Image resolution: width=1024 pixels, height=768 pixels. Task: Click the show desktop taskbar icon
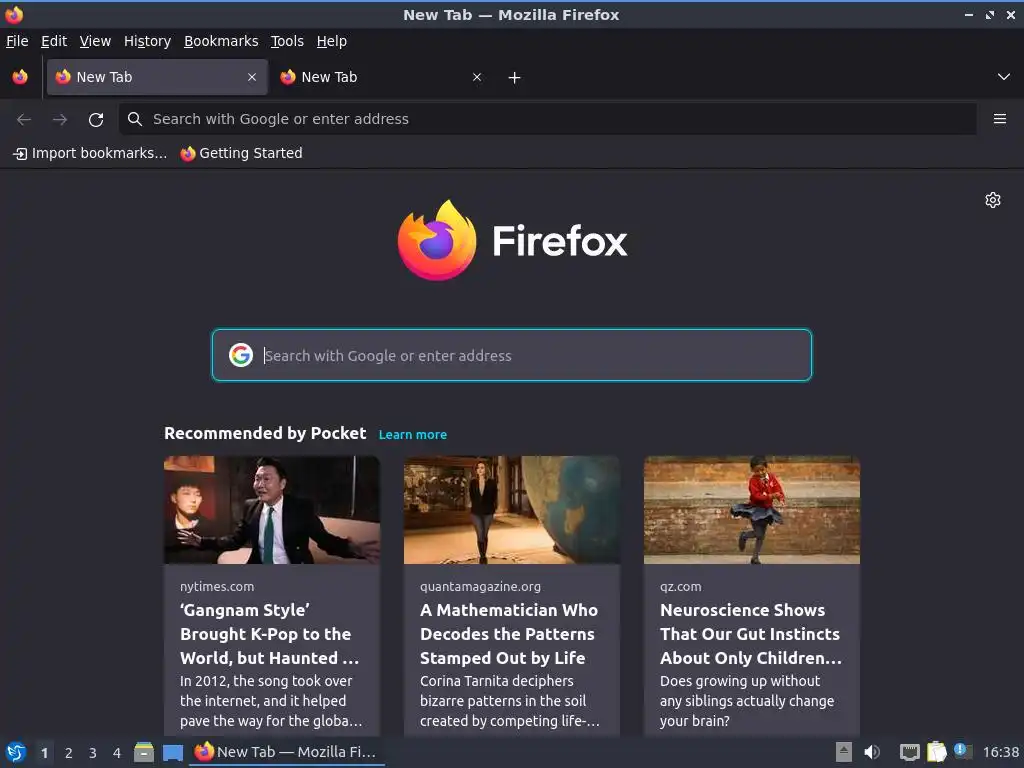click(173, 753)
